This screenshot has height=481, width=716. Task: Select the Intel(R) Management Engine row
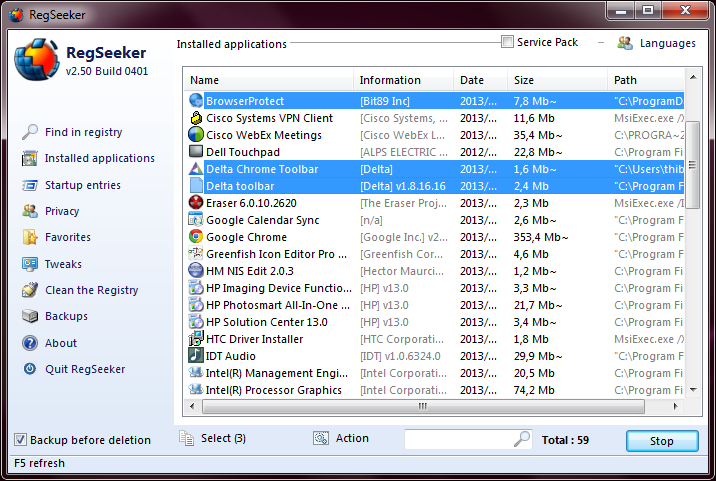click(x=435, y=373)
